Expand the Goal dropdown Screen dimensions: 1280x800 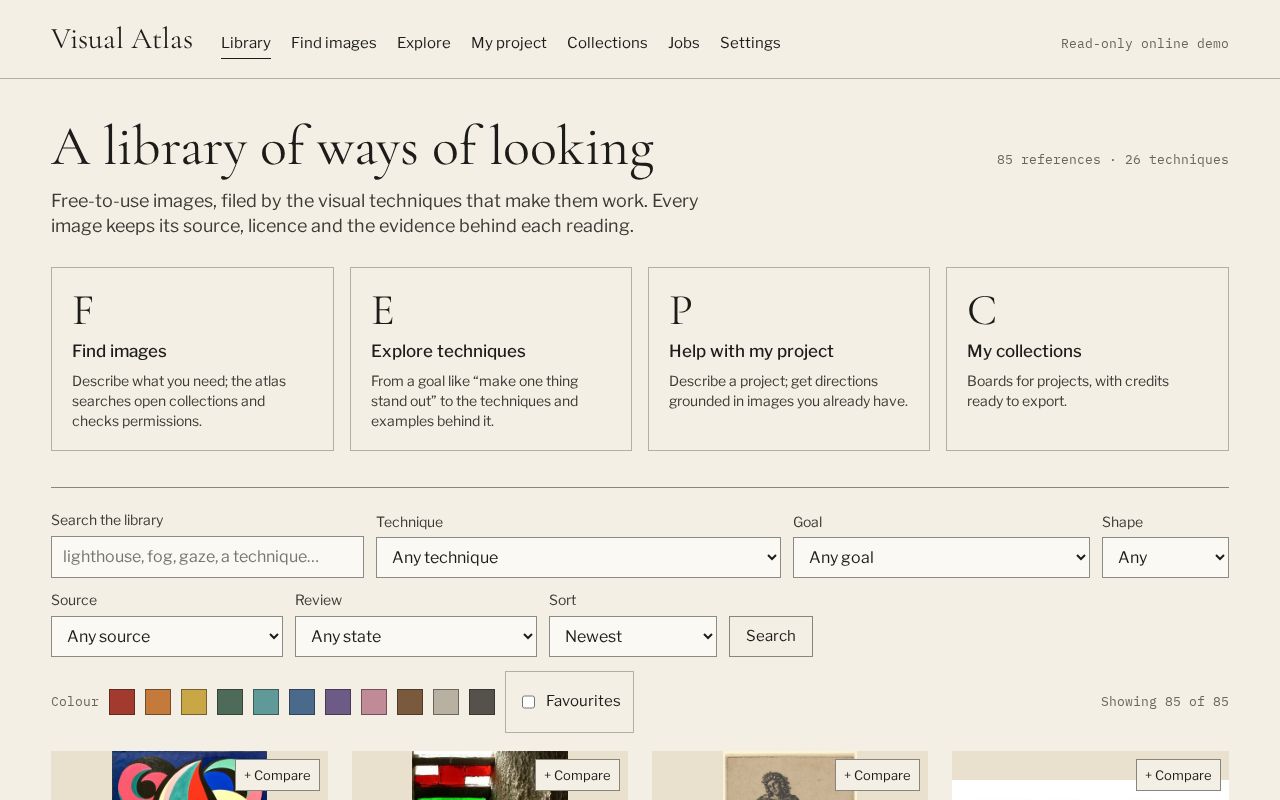(941, 558)
